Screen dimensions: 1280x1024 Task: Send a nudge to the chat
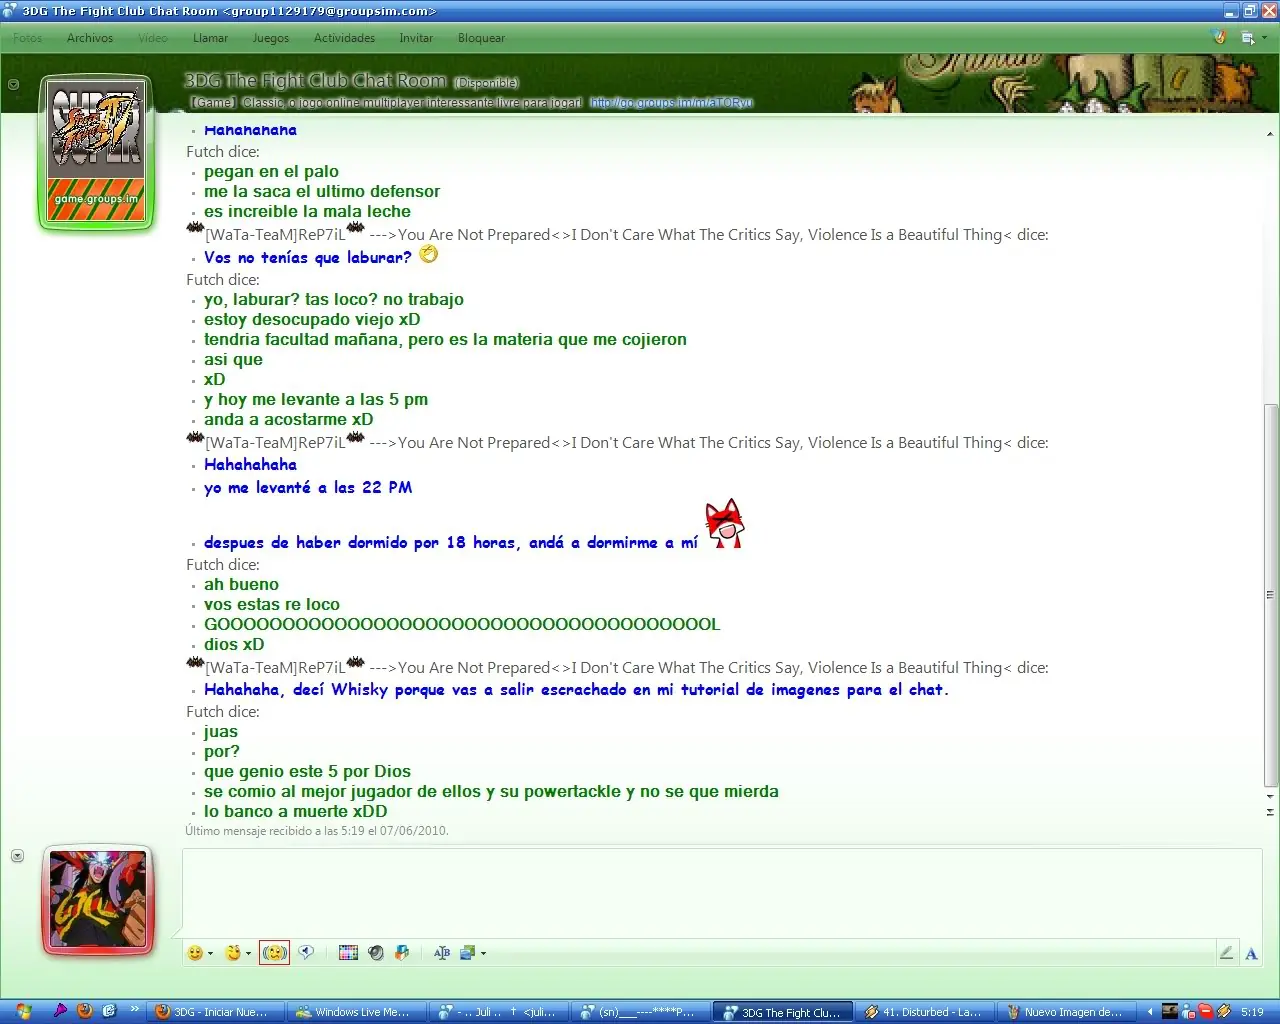click(x=275, y=953)
